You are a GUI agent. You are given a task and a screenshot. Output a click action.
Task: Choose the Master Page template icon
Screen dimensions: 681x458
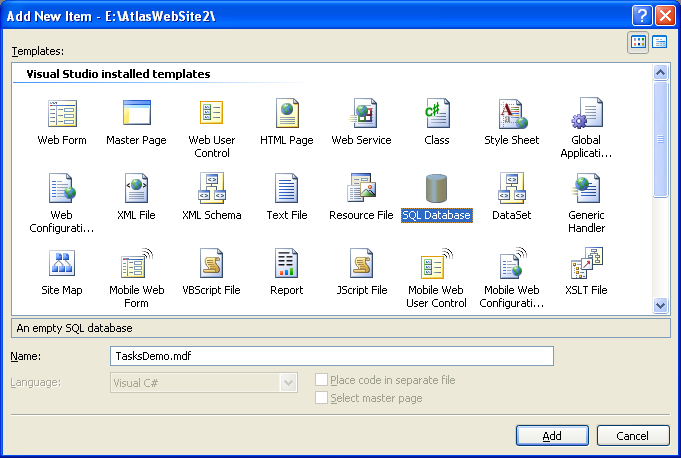tap(137, 112)
